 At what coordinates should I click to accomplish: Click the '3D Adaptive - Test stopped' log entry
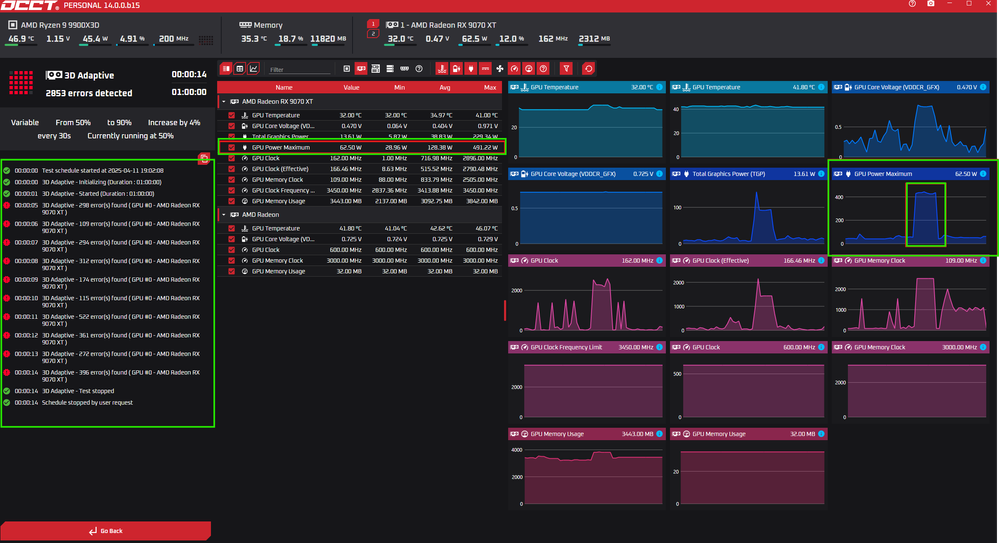tap(78, 391)
